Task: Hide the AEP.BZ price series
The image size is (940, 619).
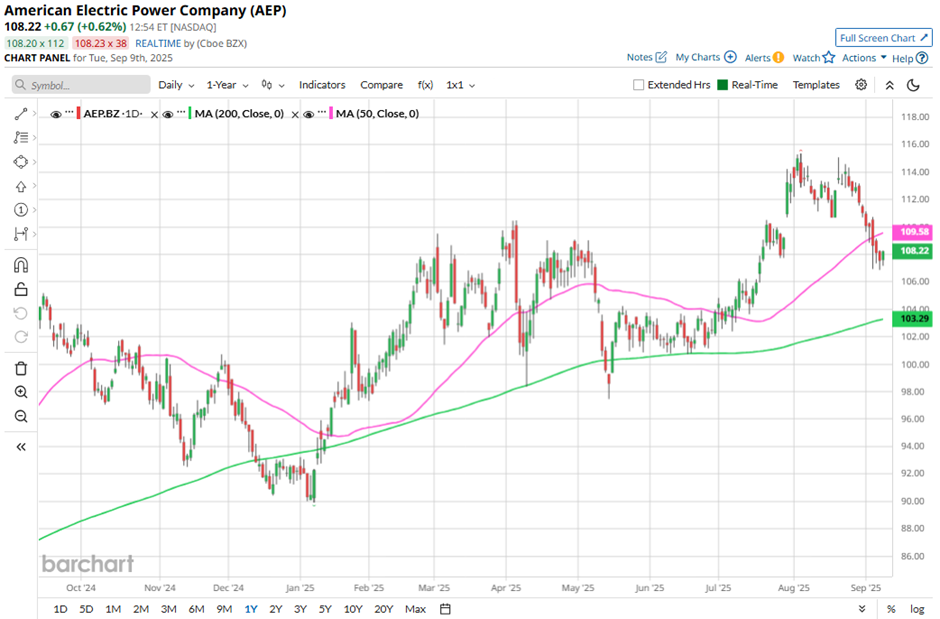Action: pos(56,114)
